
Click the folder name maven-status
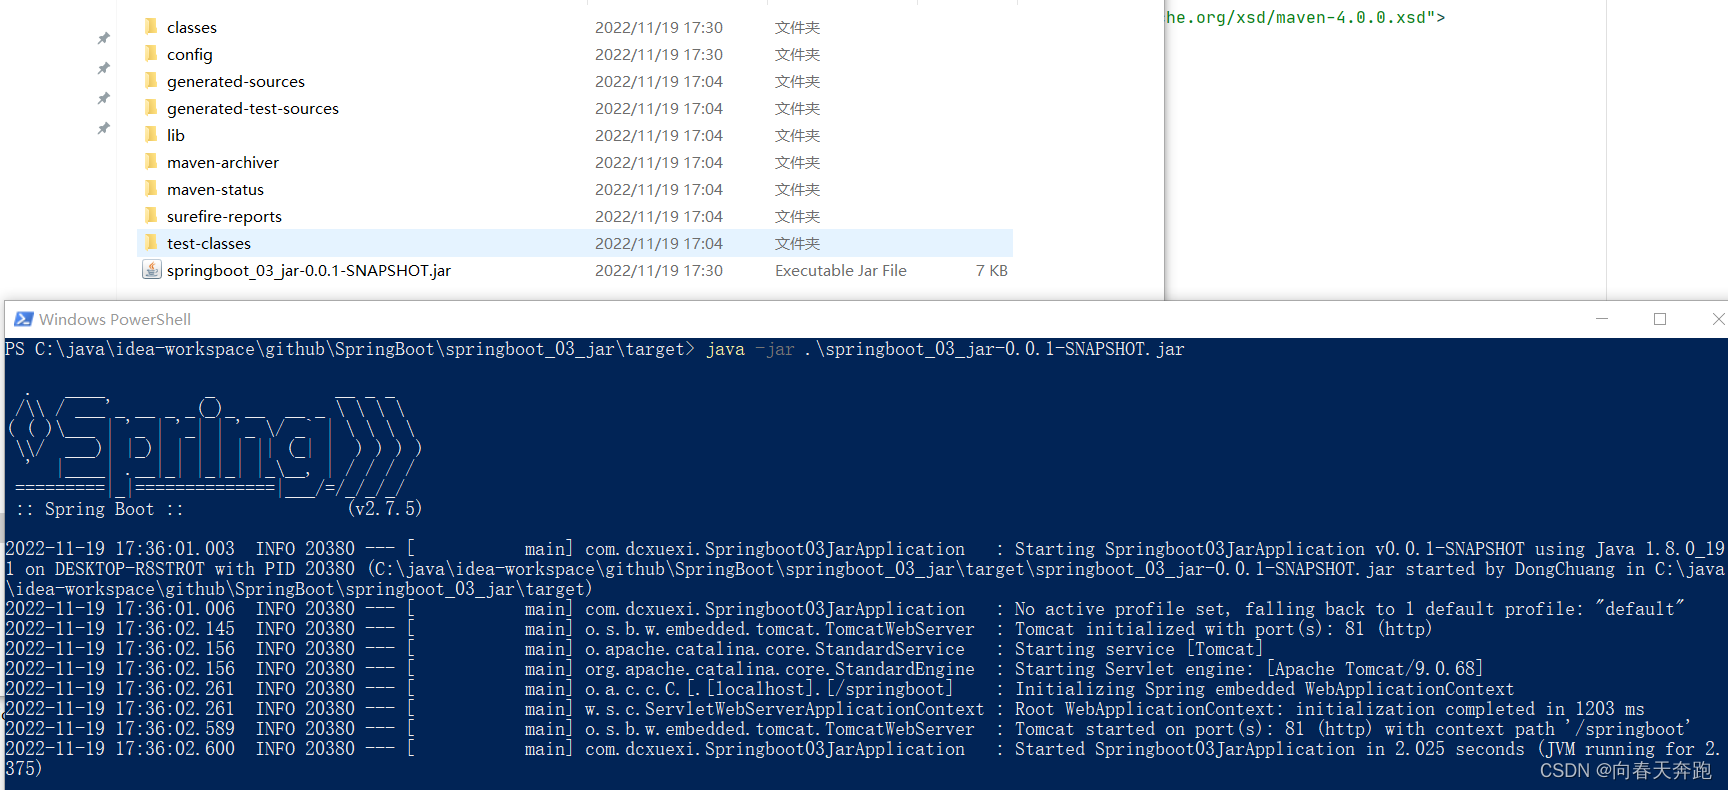tap(216, 189)
